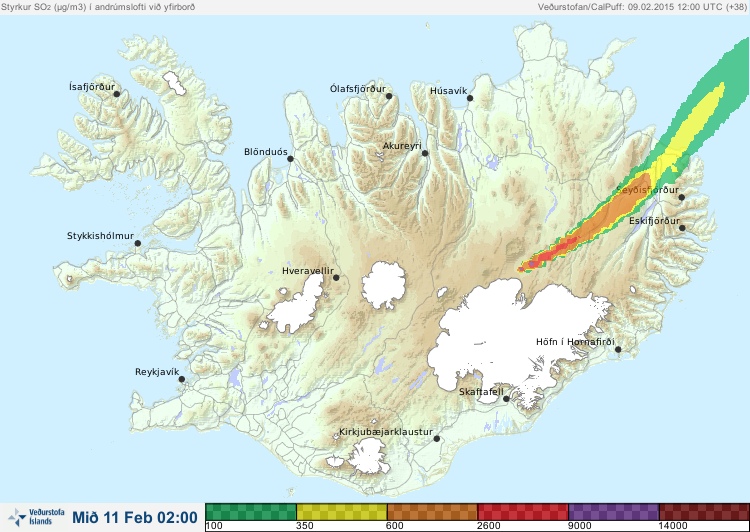Click the 'Ísafjörður' label

(x=92, y=87)
